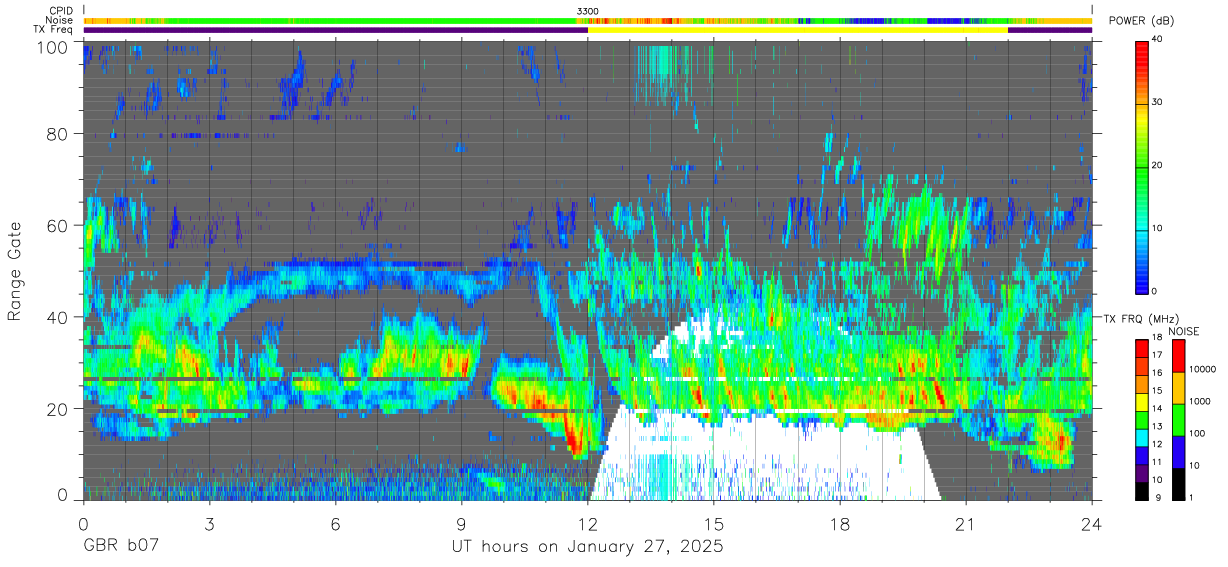Click the 60 tick on Range Gate axis

pyautogui.click(x=58, y=226)
